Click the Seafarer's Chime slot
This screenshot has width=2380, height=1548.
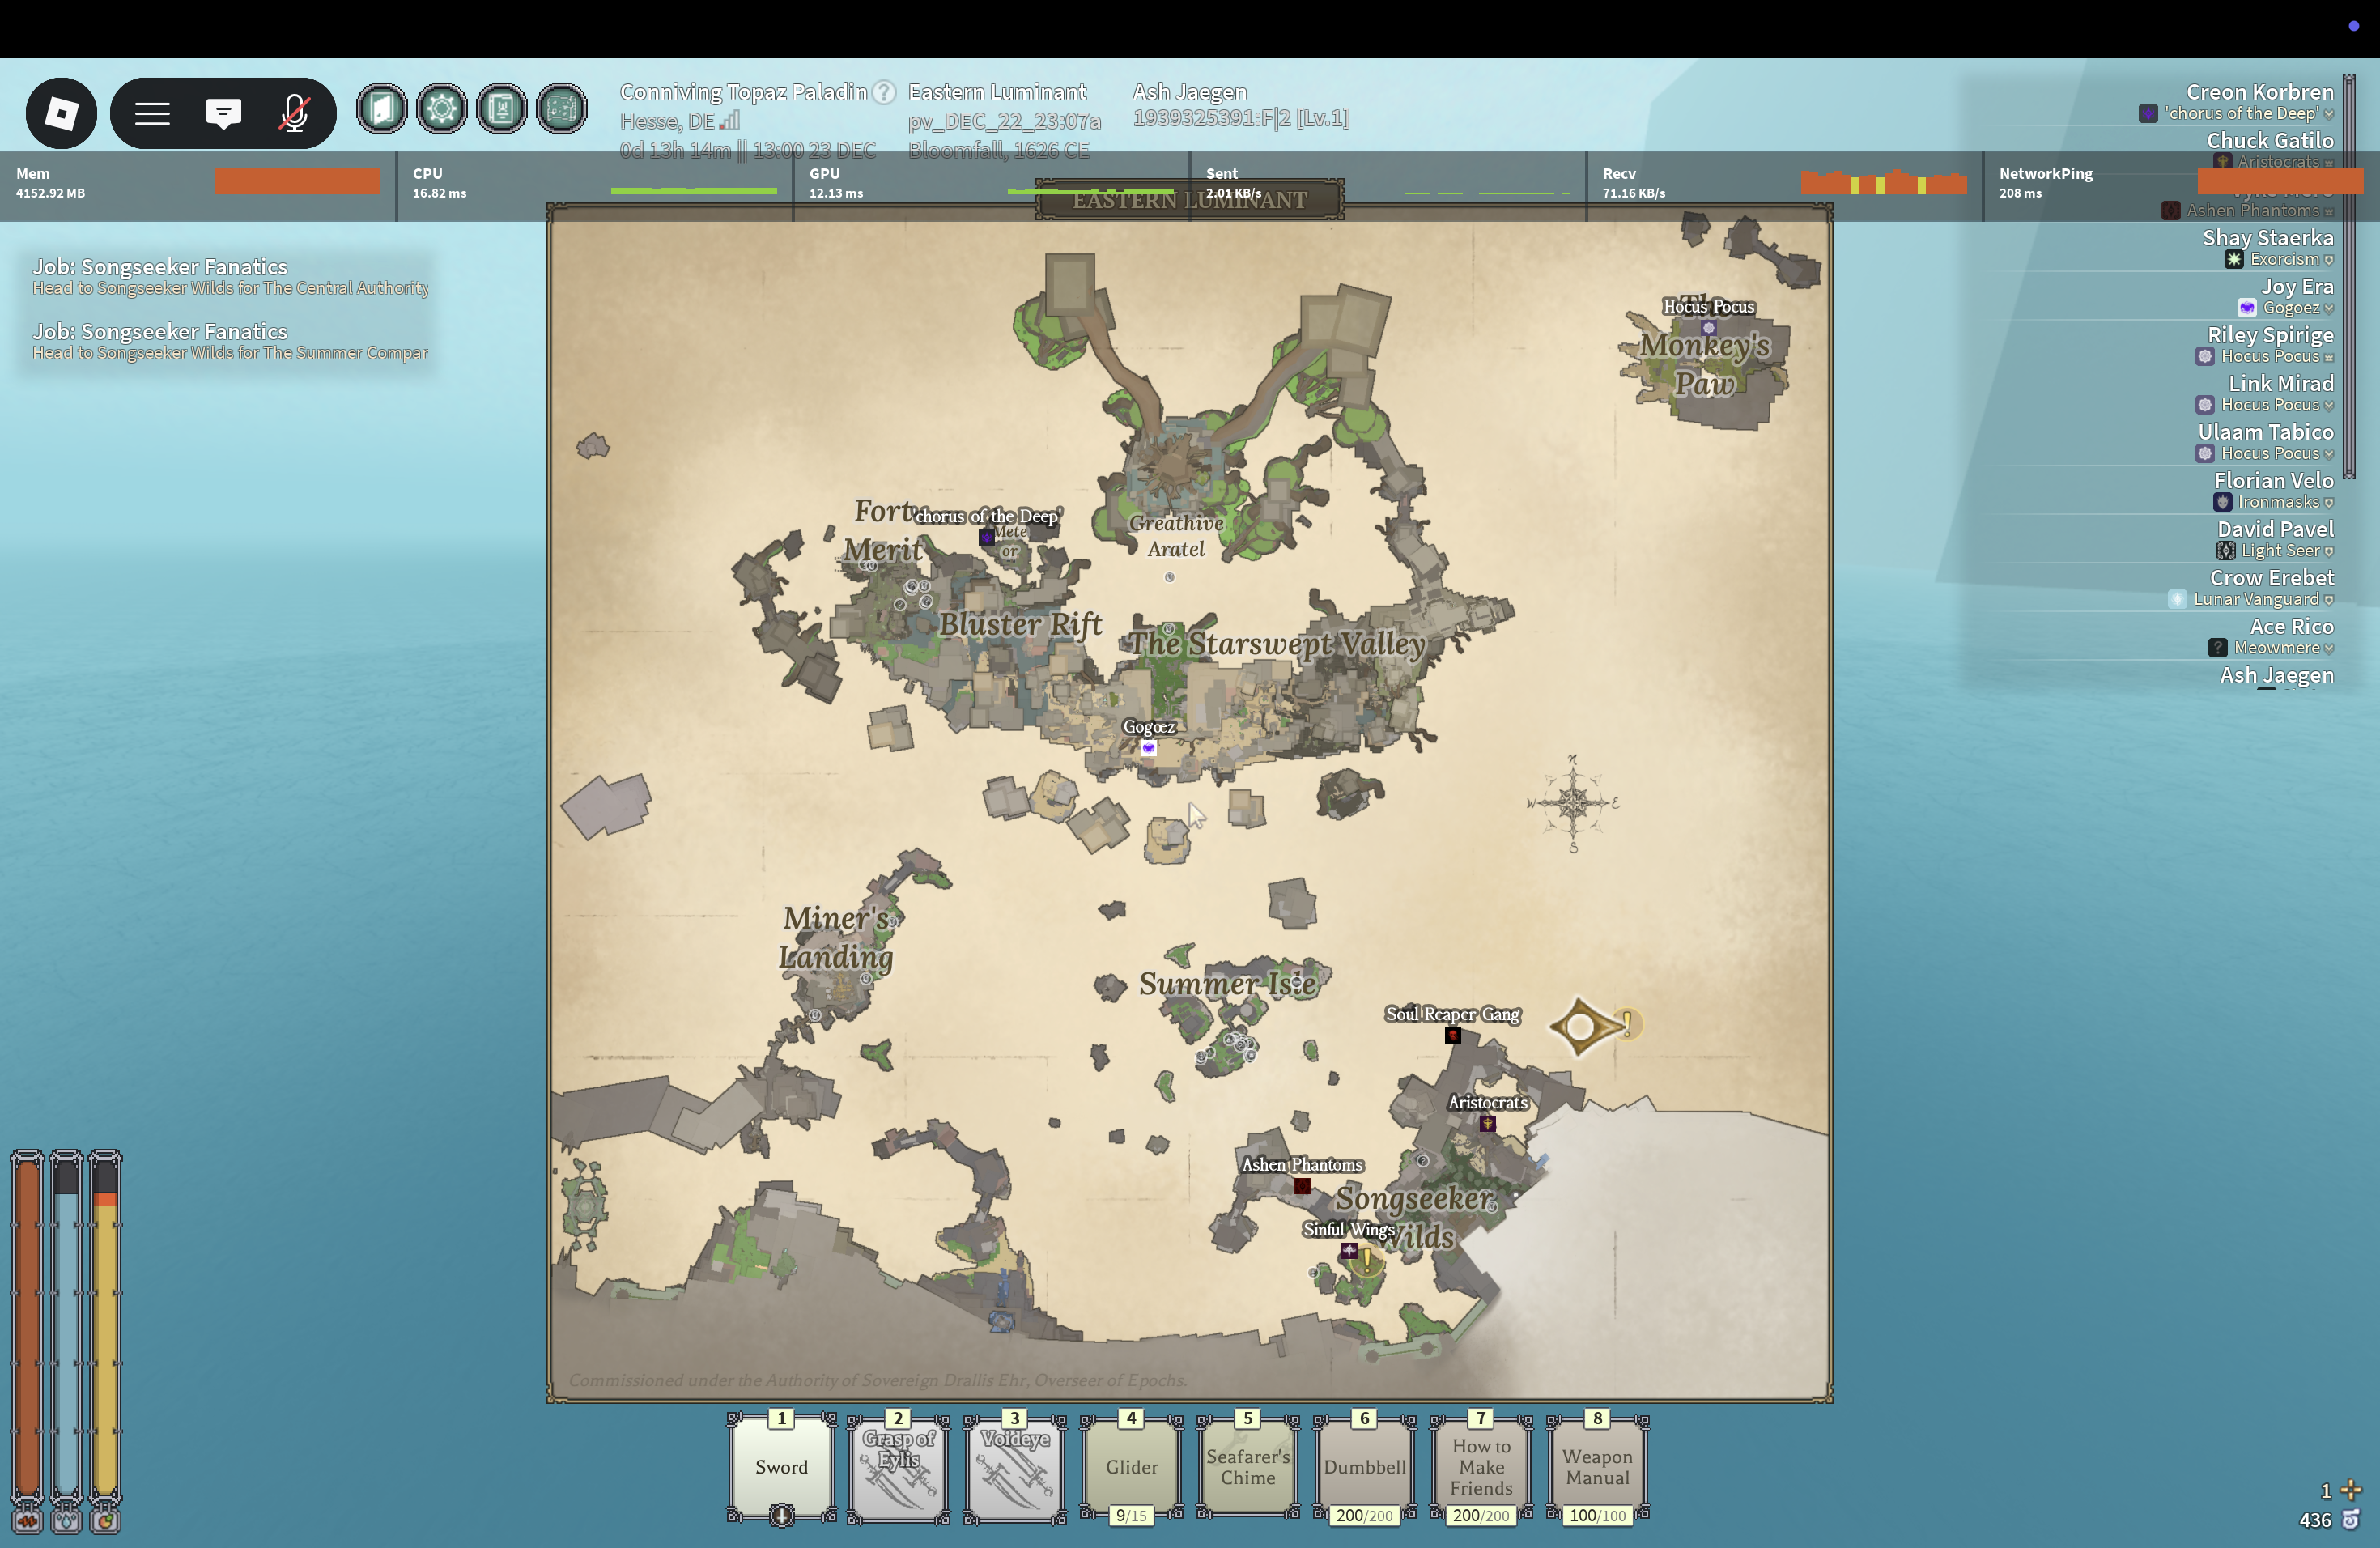coord(1247,1467)
